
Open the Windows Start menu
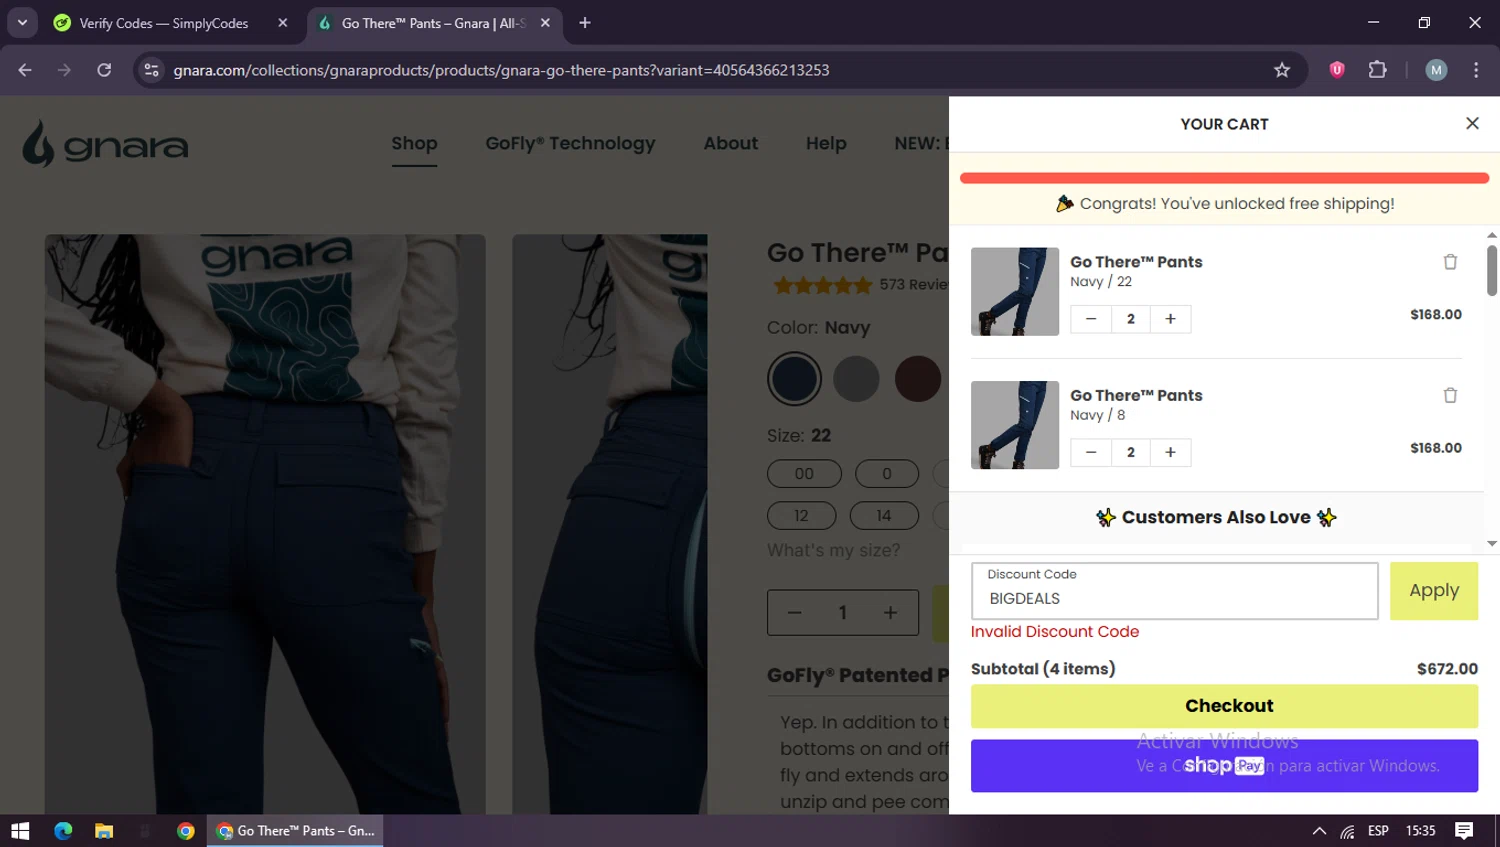tap(20, 831)
